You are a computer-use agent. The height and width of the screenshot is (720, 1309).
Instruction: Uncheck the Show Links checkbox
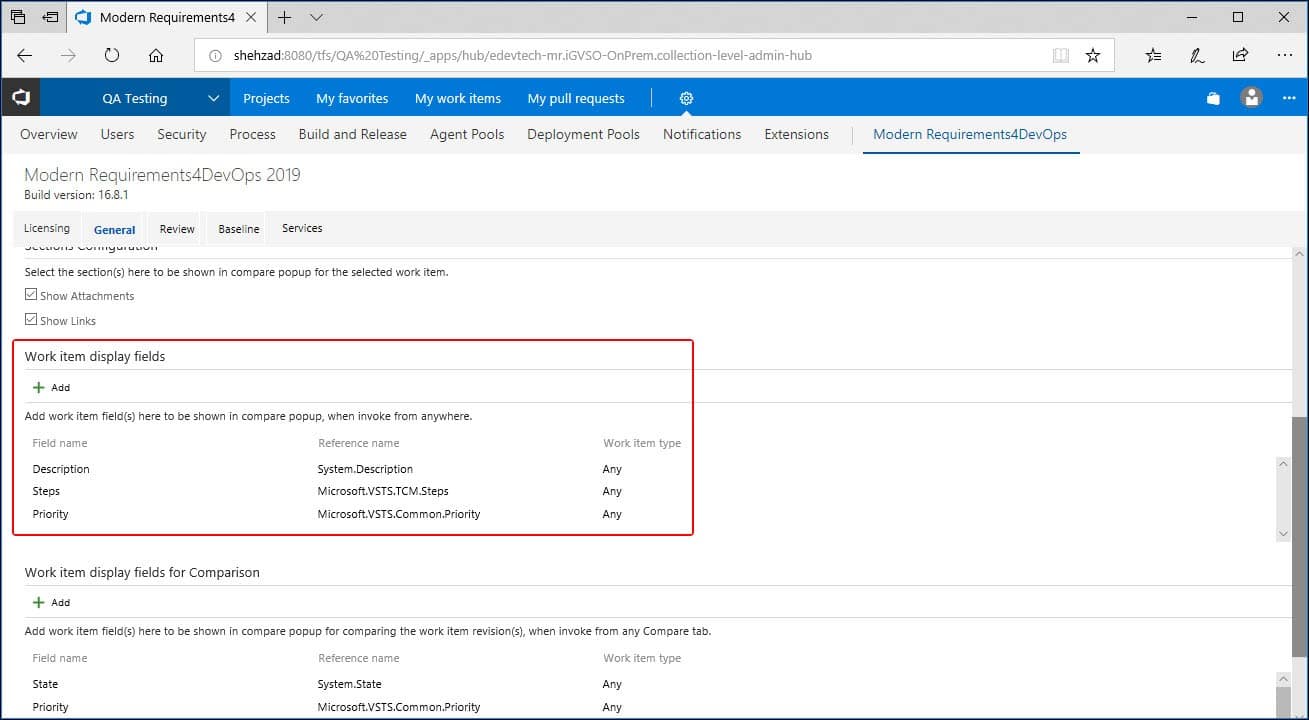tap(31, 321)
